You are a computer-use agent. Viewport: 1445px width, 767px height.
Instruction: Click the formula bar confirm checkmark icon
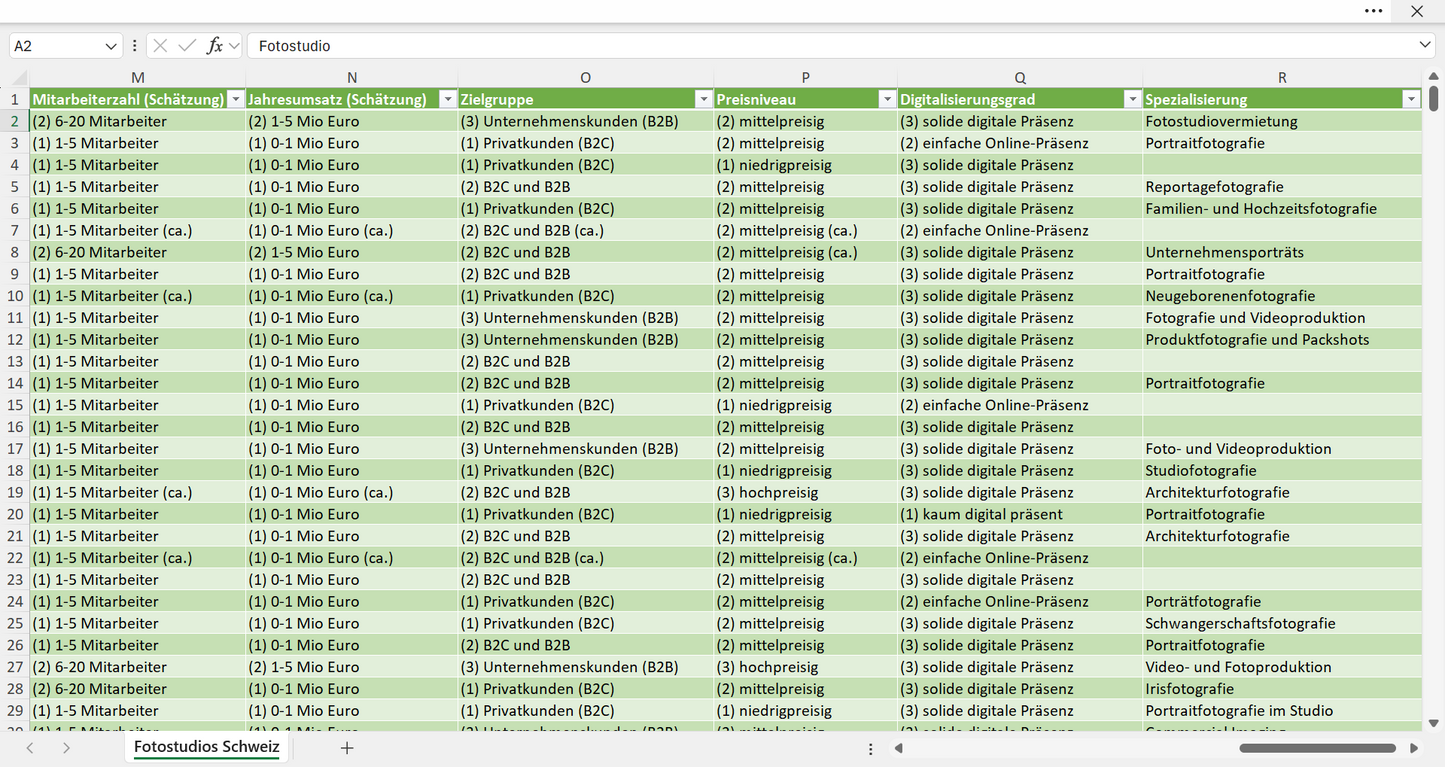pos(187,46)
